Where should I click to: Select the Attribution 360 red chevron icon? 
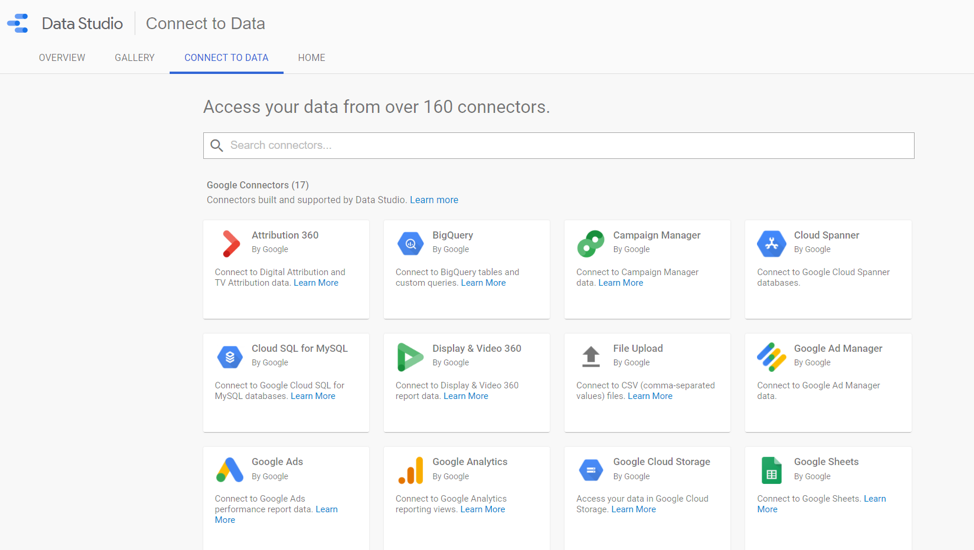tap(230, 244)
